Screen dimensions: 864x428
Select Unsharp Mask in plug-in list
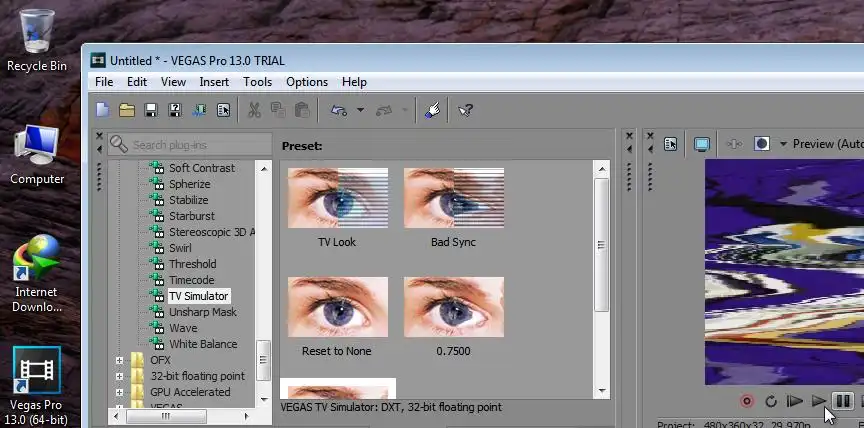(x=203, y=312)
